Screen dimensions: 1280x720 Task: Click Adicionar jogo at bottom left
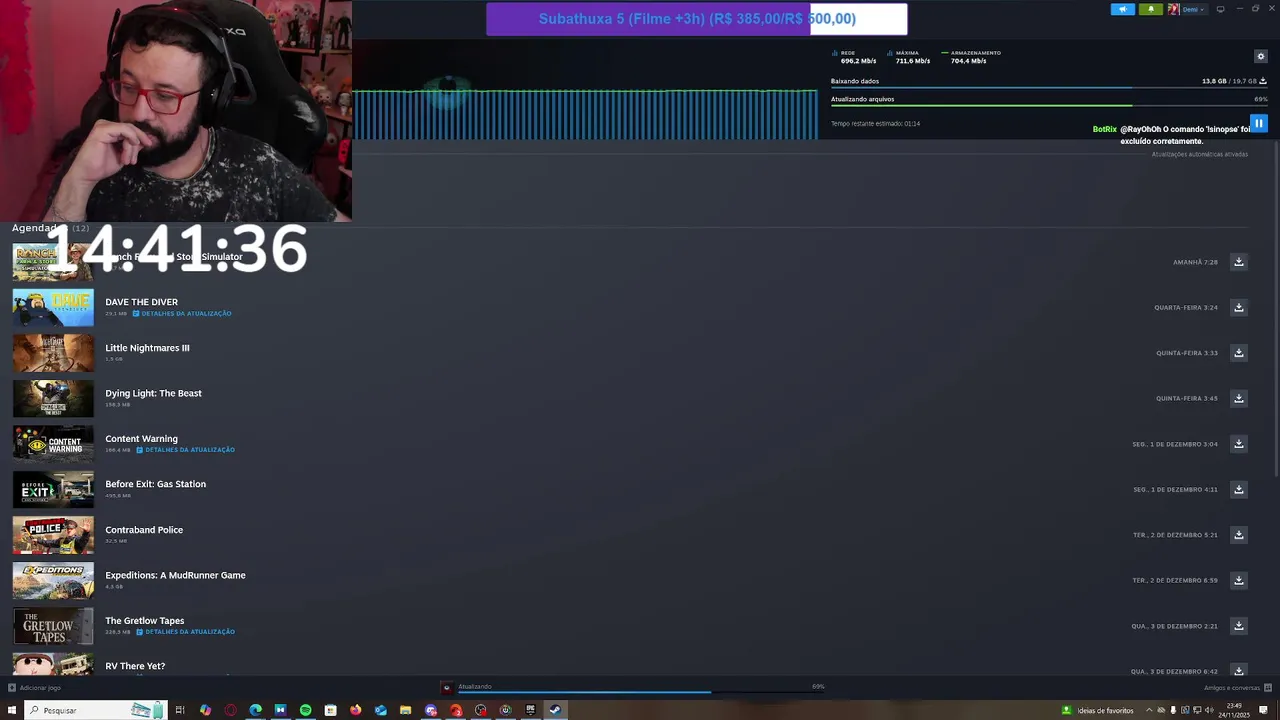pyautogui.click(x=34, y=688)
